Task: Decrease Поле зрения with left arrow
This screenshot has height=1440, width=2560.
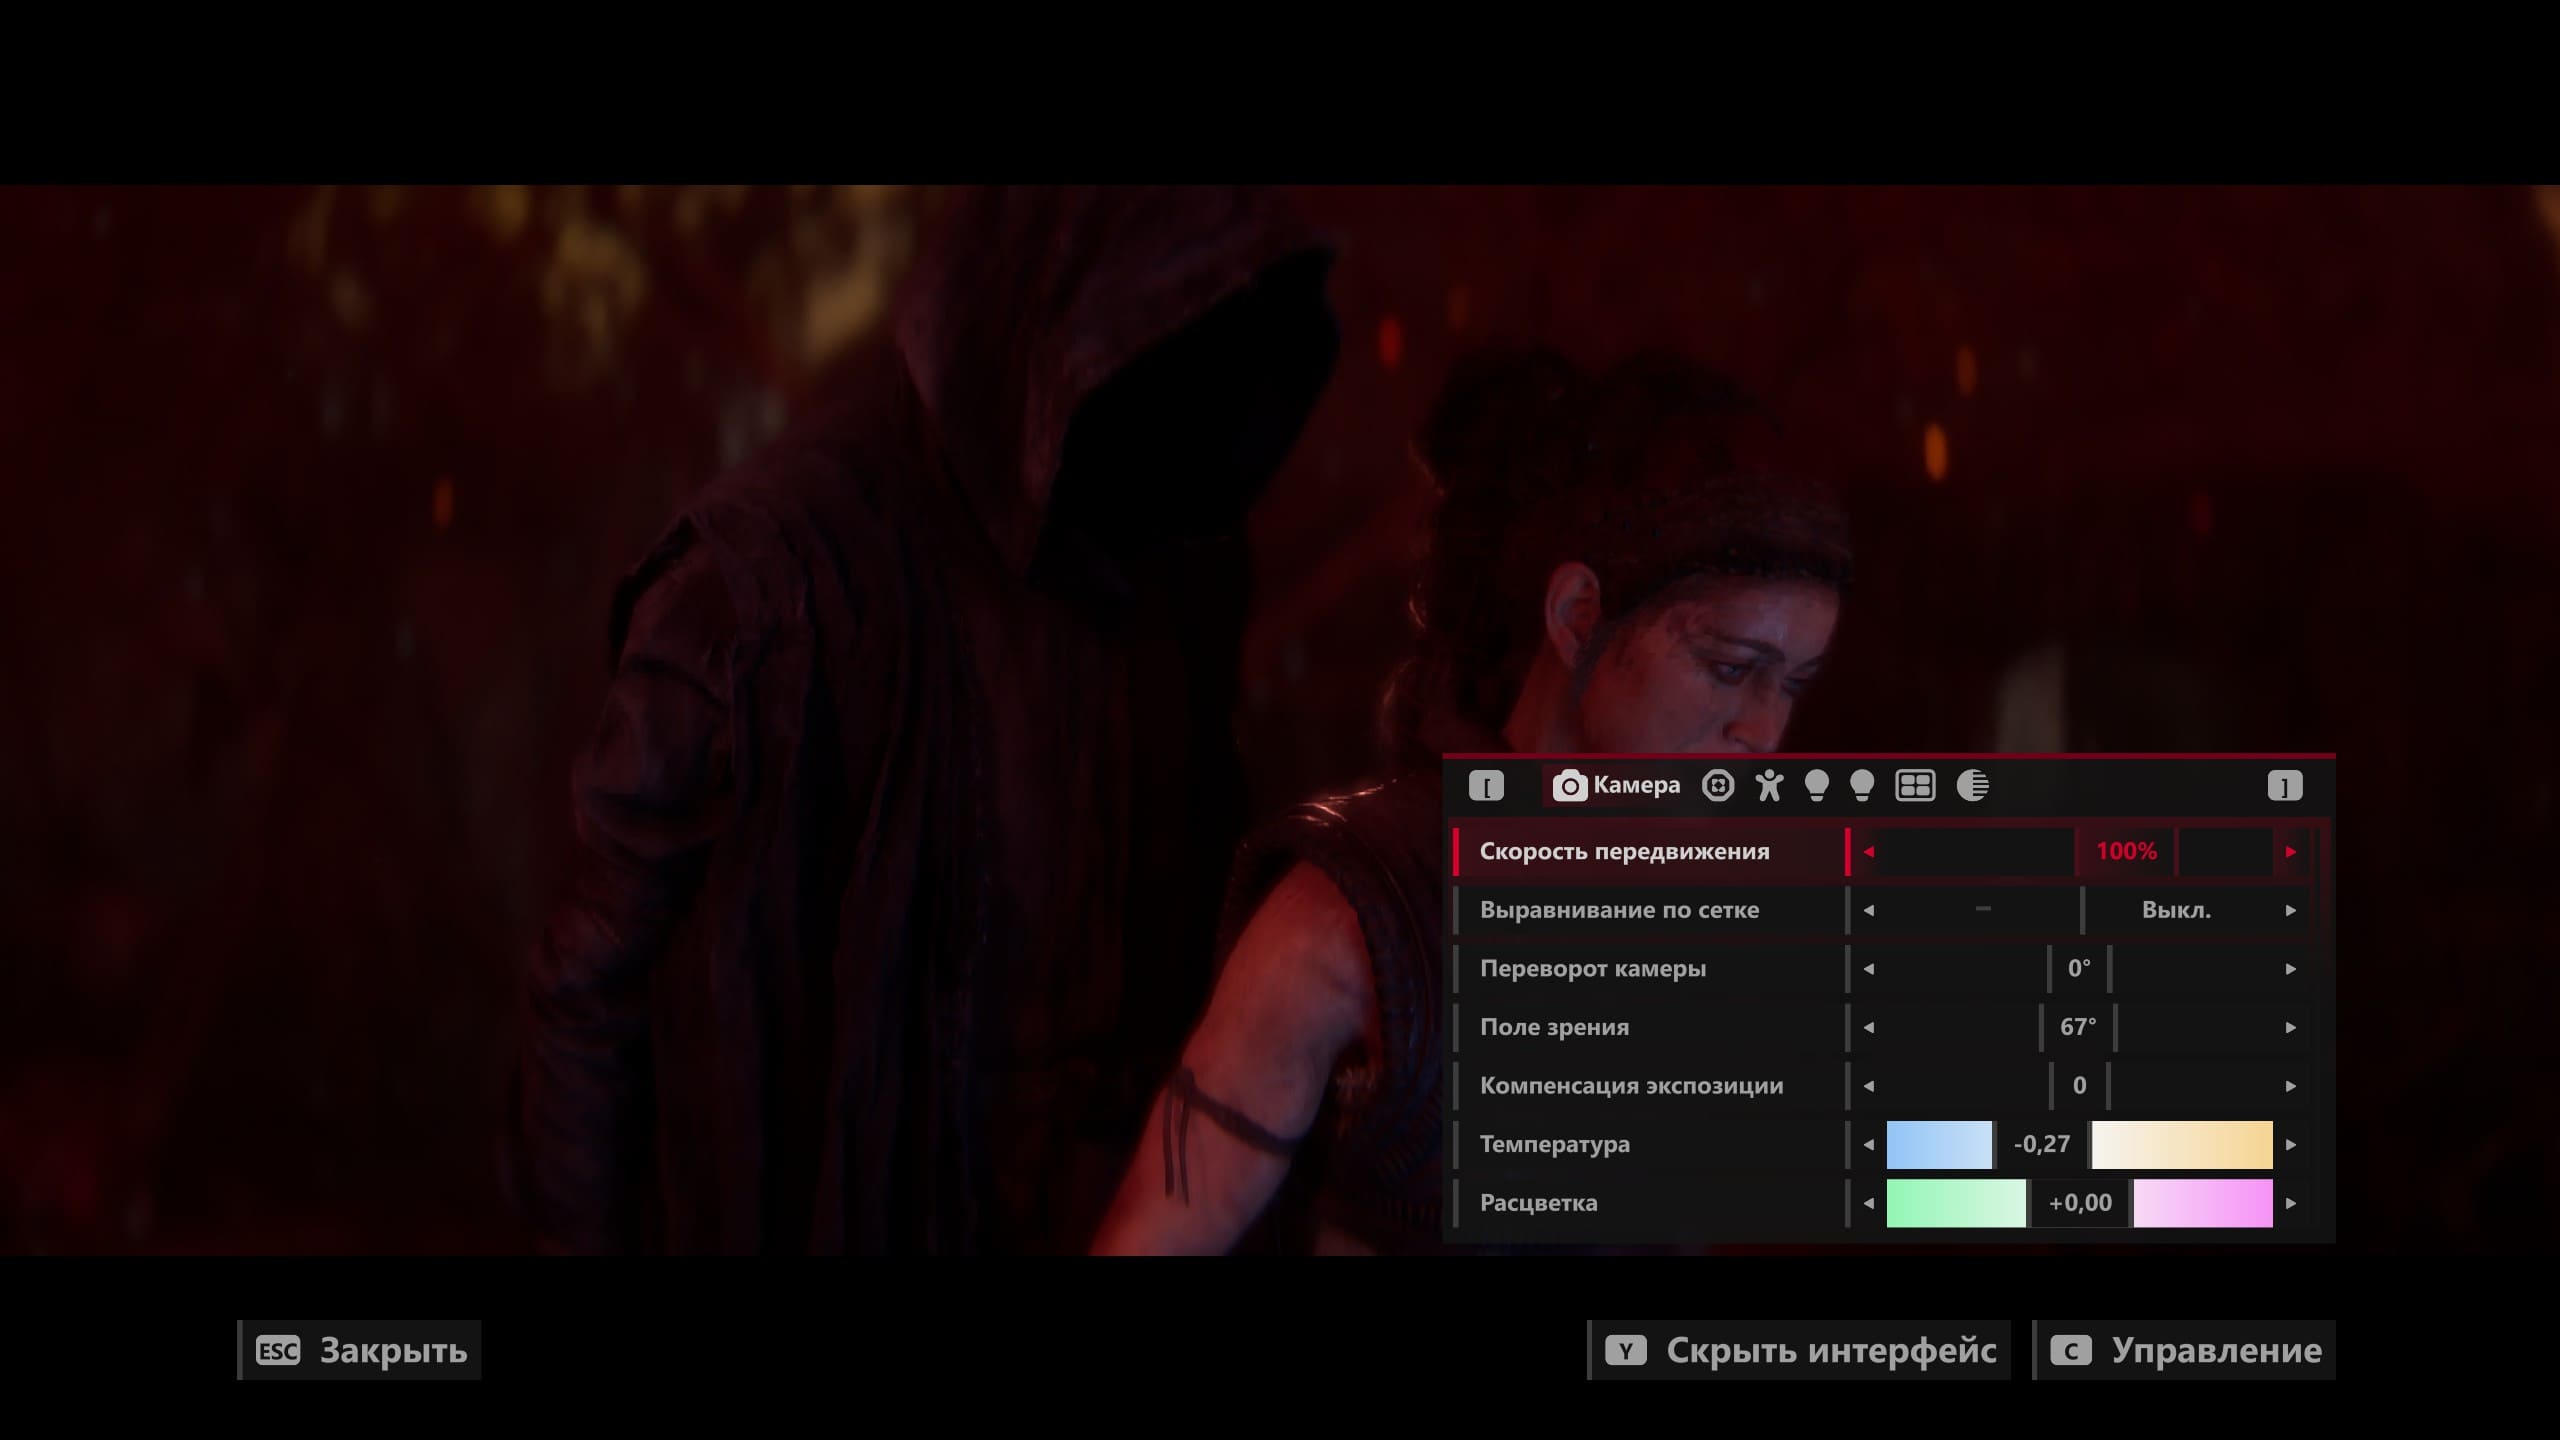Action: pyautogui.click(x=1868, y=1027)
